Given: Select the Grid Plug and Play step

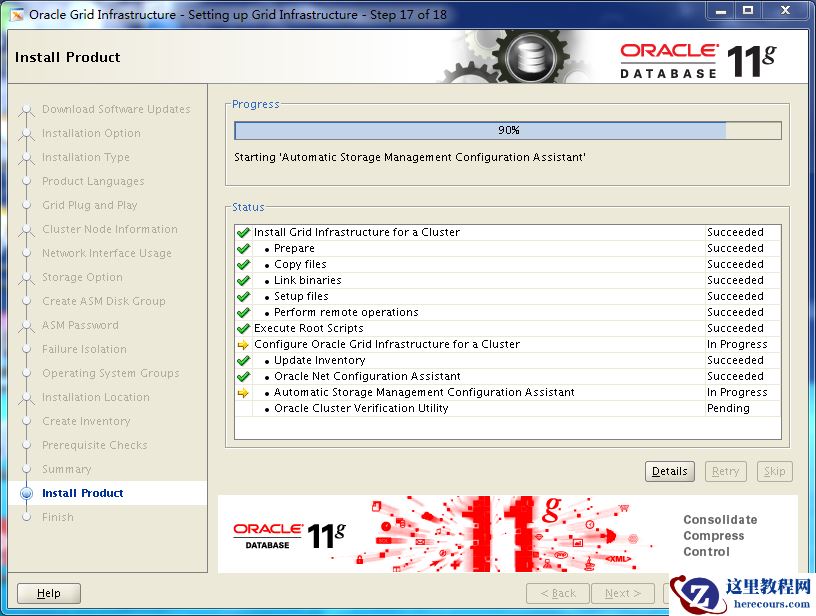Looking at the screenshot, I should point(90,205).
